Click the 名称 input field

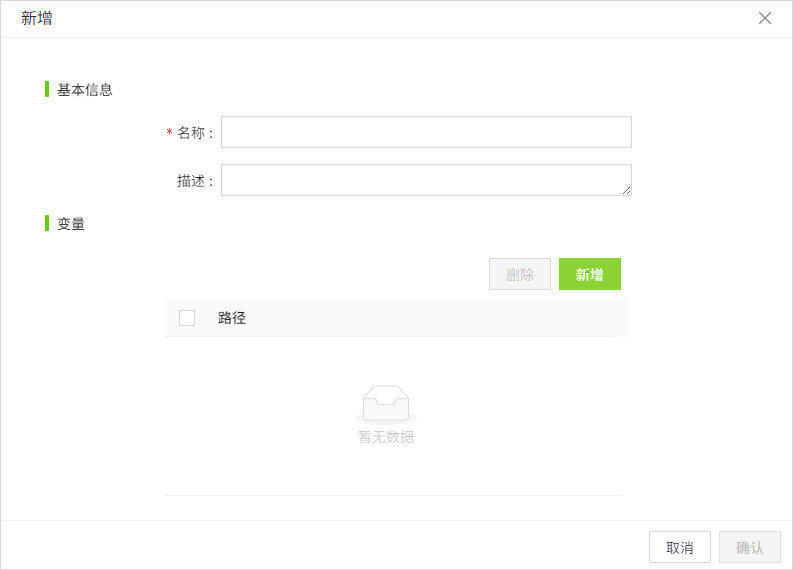(x=426, y=132)
